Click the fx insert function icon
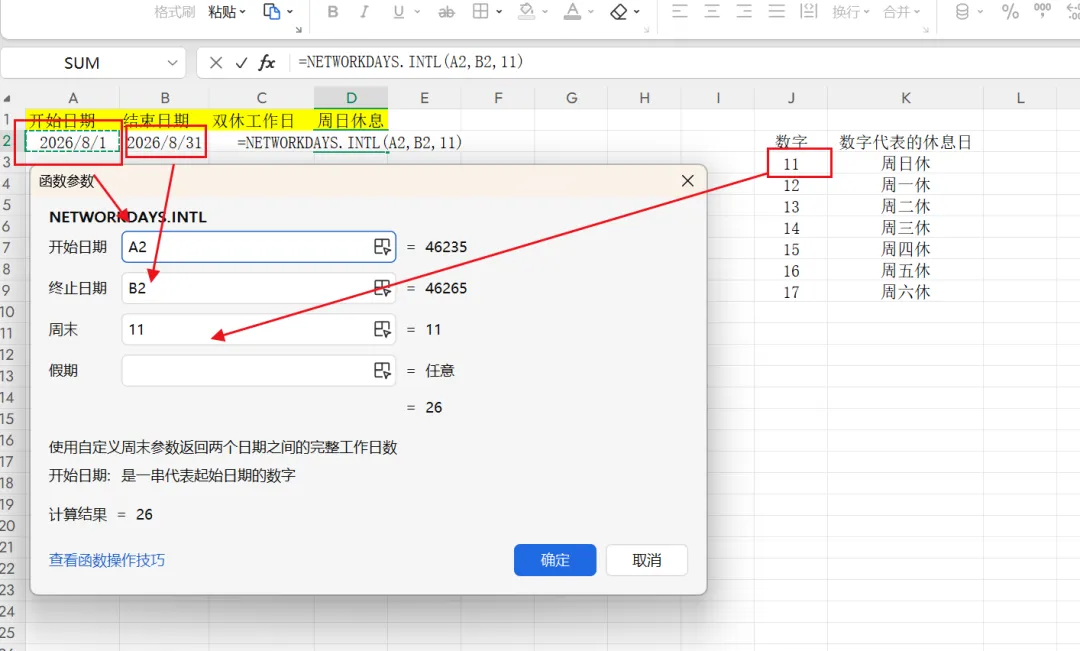The width and height of the screenshot is (1080, 651). tap(267, 63)
